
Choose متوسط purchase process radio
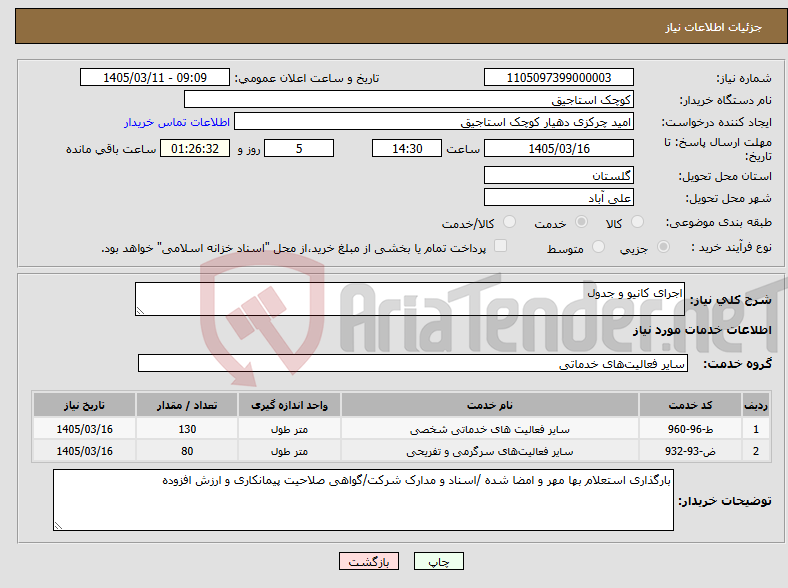point(598,247)
